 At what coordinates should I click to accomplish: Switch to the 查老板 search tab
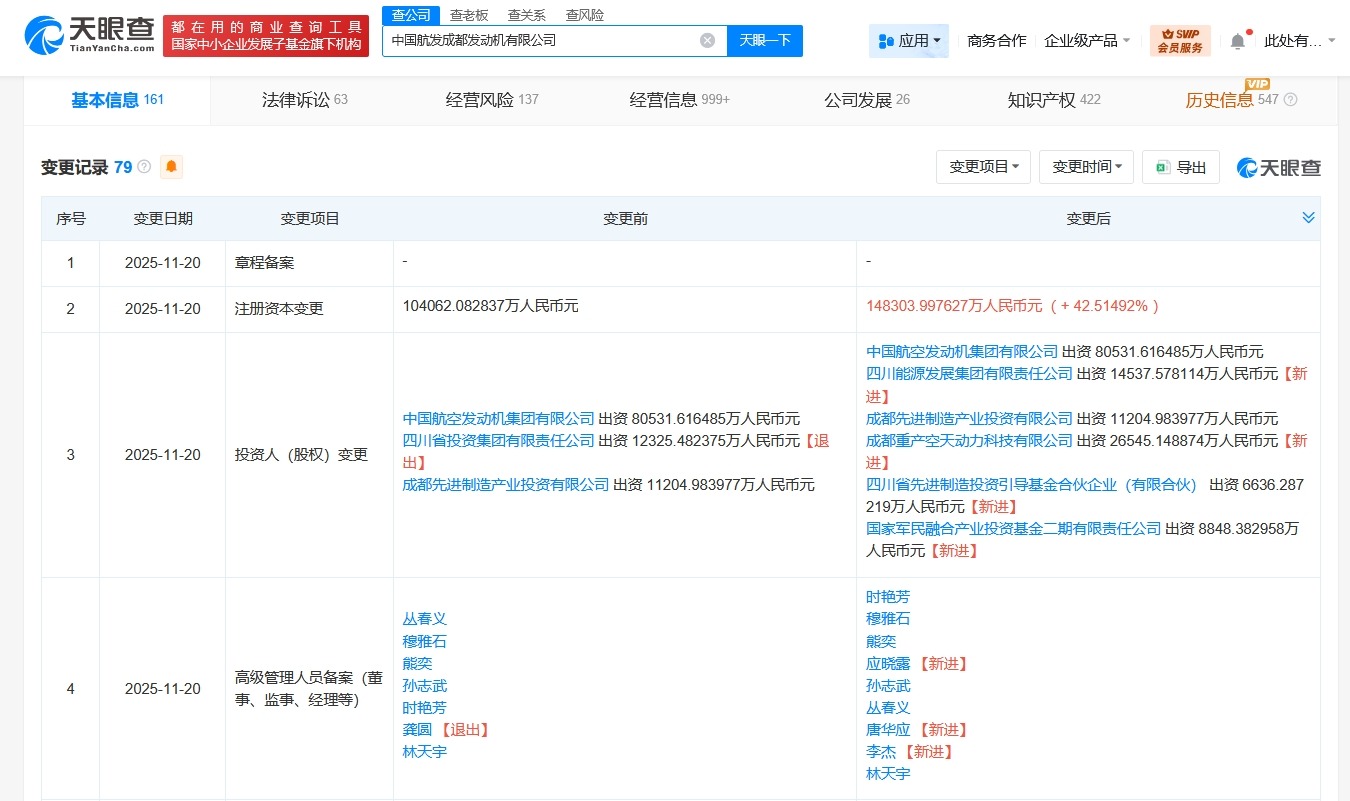470,14
